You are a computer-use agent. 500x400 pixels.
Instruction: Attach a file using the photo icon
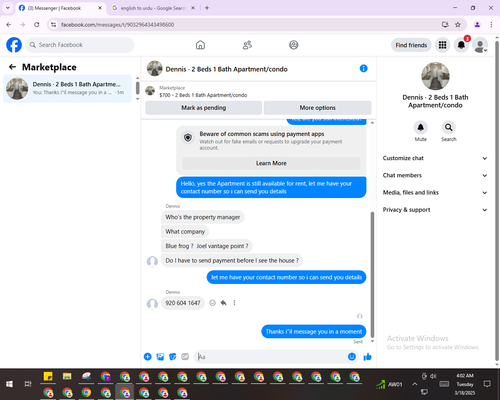point(160,357)
